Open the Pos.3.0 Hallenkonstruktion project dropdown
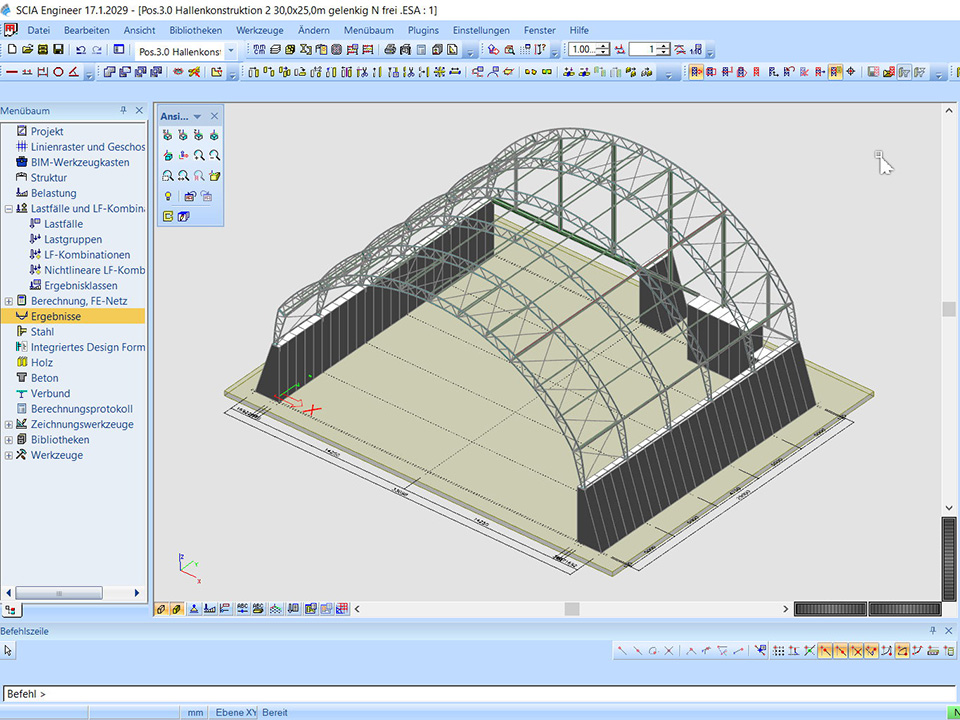The height and width of the screenshot is (720, 960). (231, 50)
